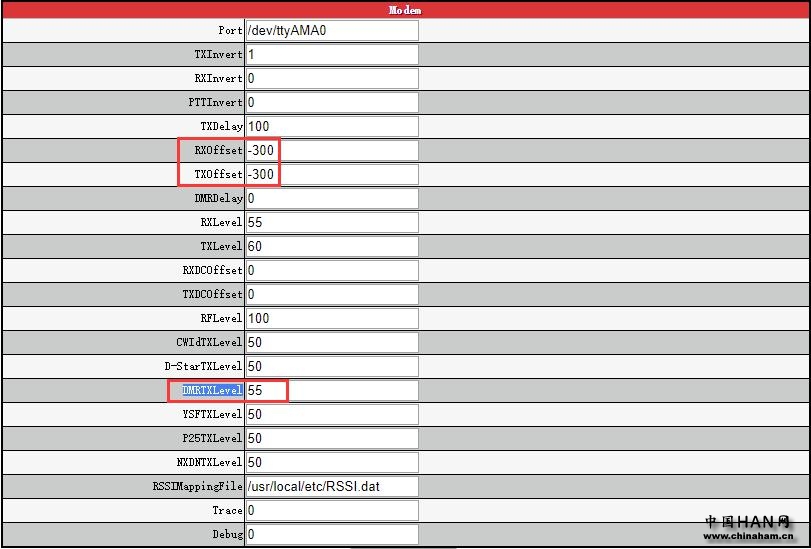Edit the TXOffset value field

coord(331,174)
